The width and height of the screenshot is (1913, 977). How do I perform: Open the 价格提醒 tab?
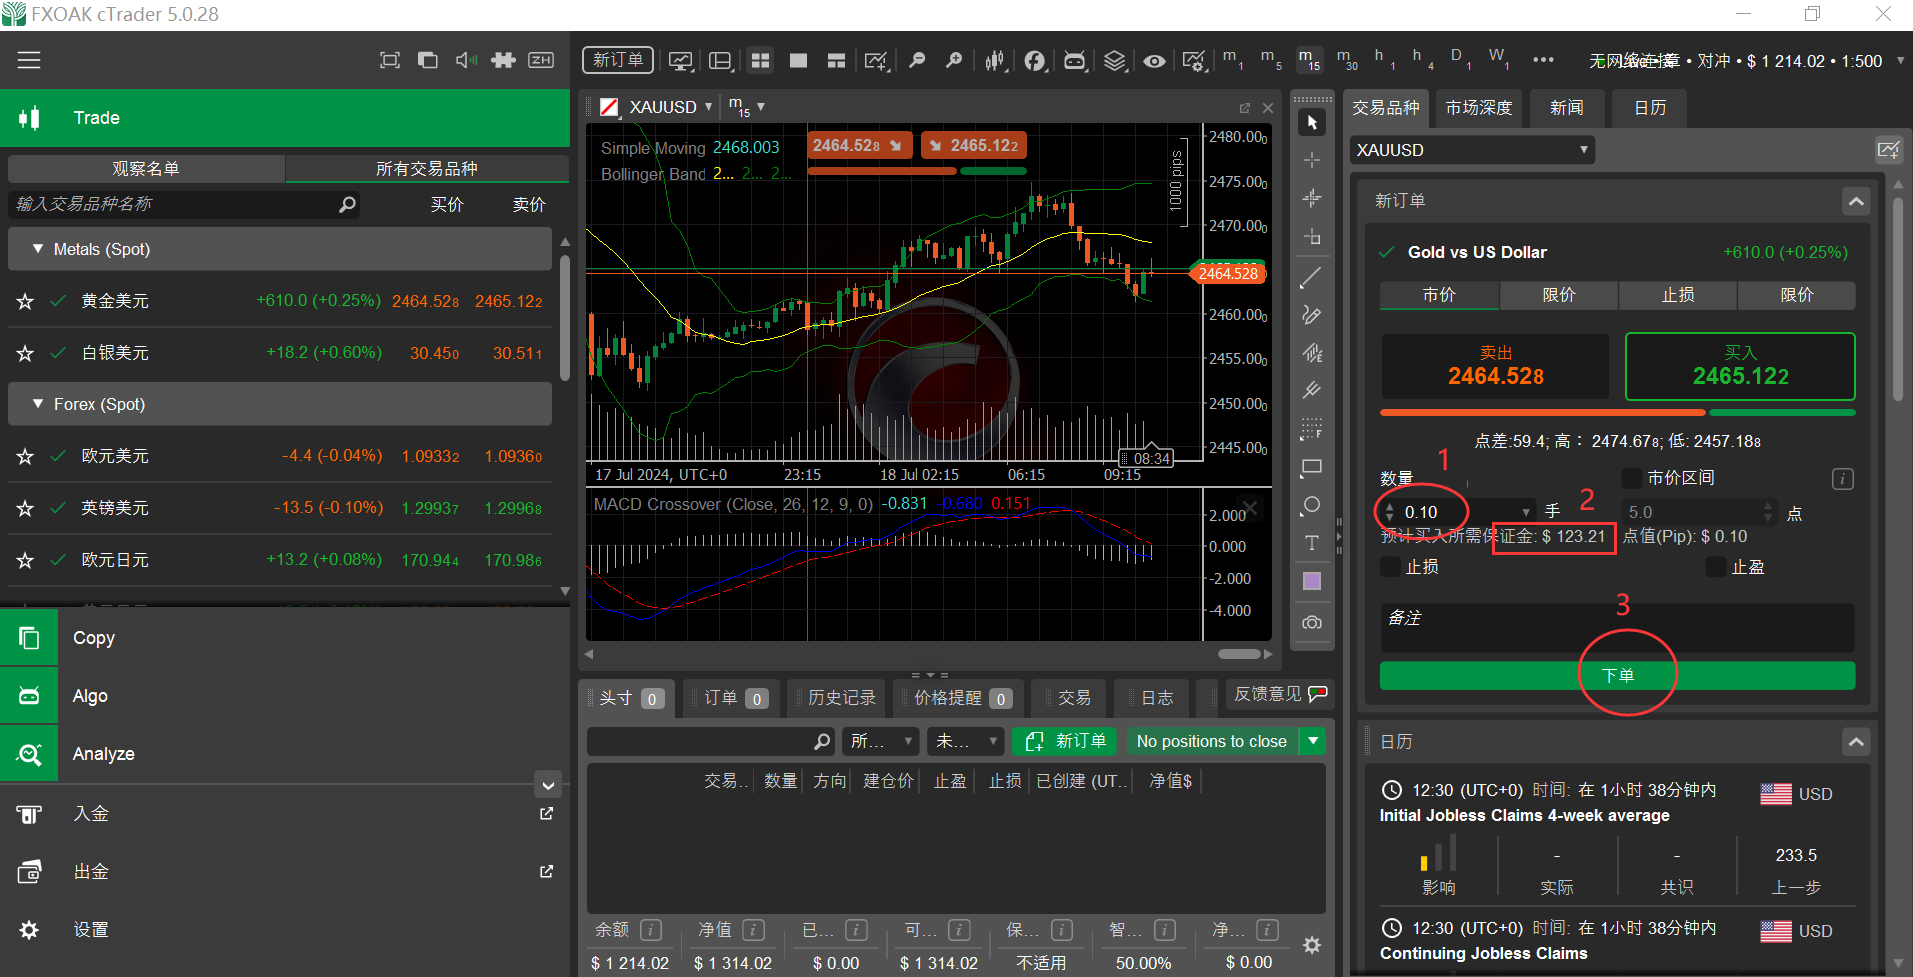click(x=957, y=698)
